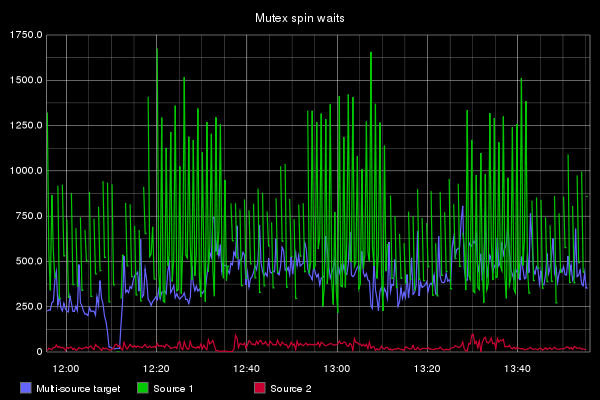This screenshot has height=400, width=600.
Task: Pick the 12:40 time axis label
Action: [247, 368]
